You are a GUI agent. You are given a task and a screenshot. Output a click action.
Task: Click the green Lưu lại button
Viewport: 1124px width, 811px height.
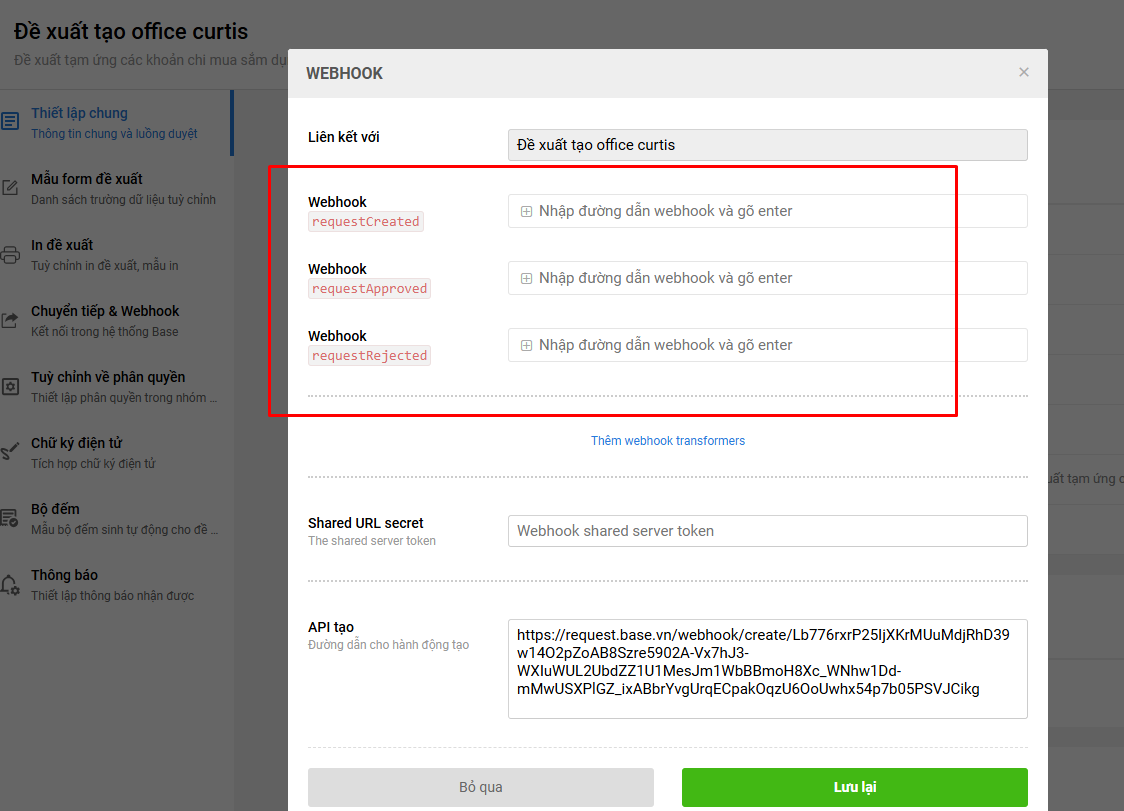coord(854,787)
